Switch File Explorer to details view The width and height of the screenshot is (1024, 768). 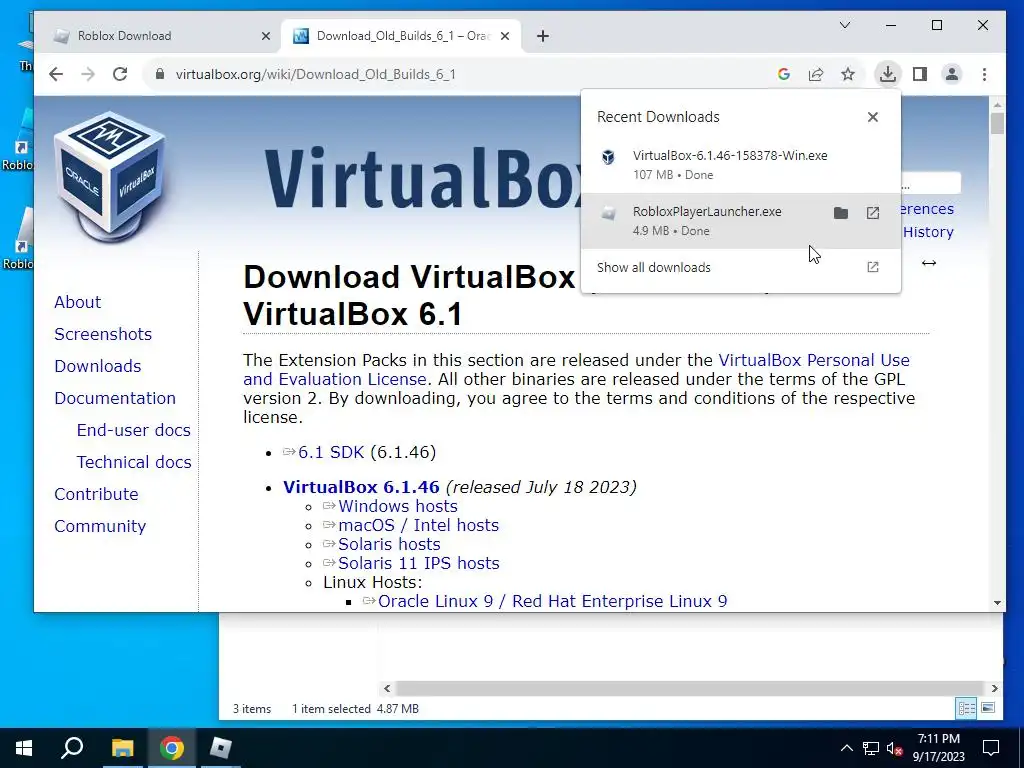tap(966, 708)
